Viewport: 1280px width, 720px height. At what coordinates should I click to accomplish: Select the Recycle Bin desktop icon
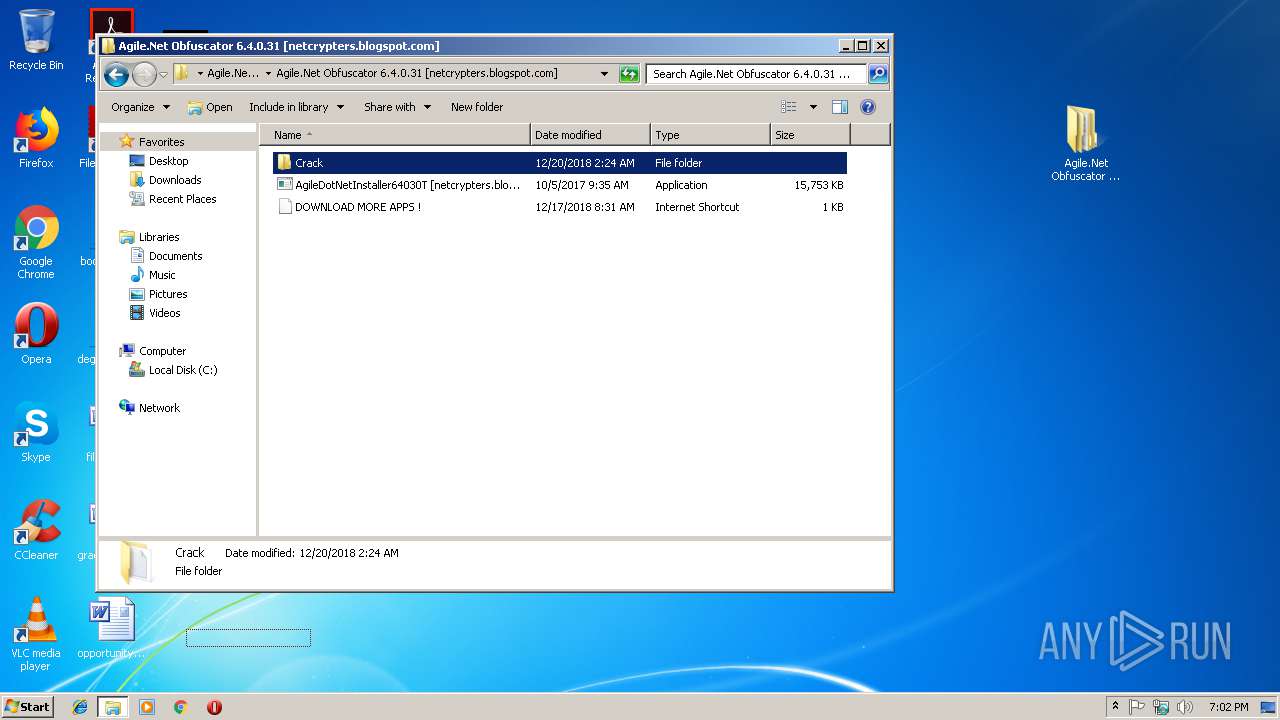(x=36, y=40)
